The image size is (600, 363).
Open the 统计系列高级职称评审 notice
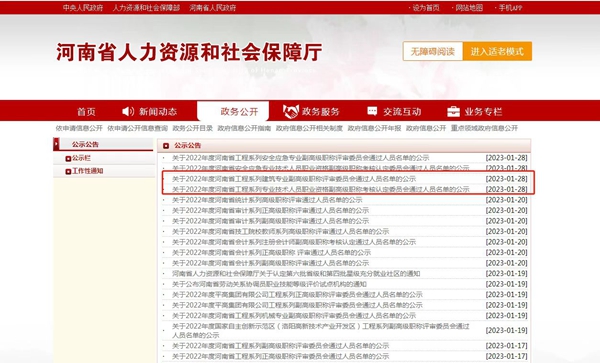[x=267, y=200]
